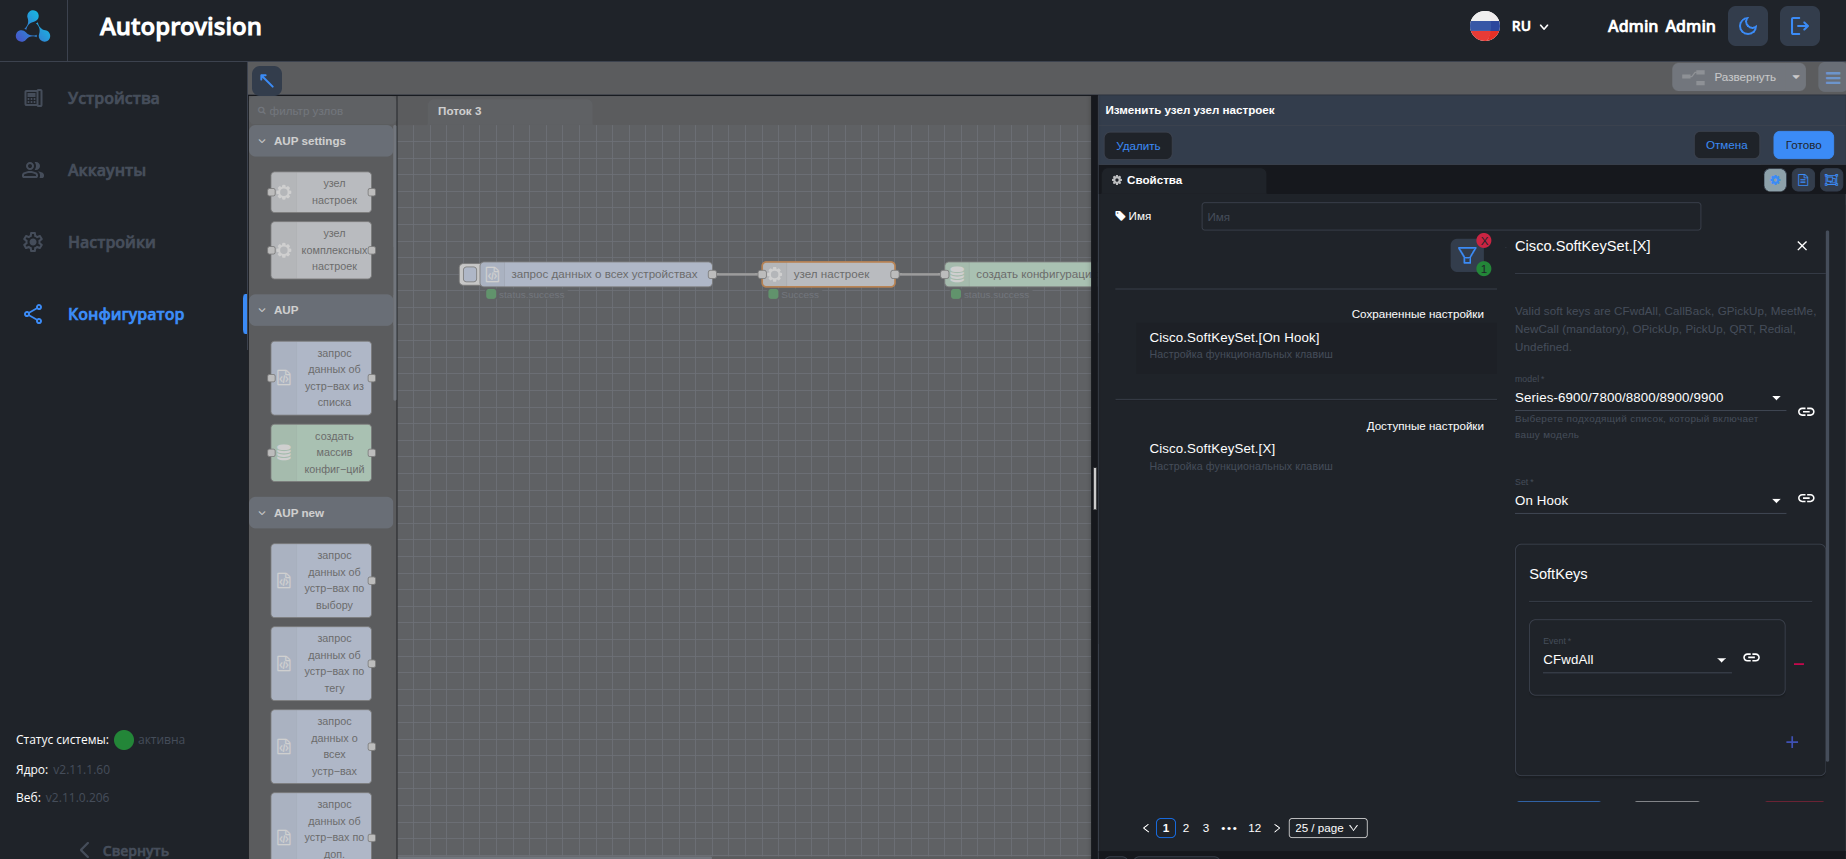Click the node properties gear icon
This screenshot has height=859, width=1846.
[1775, 180]
